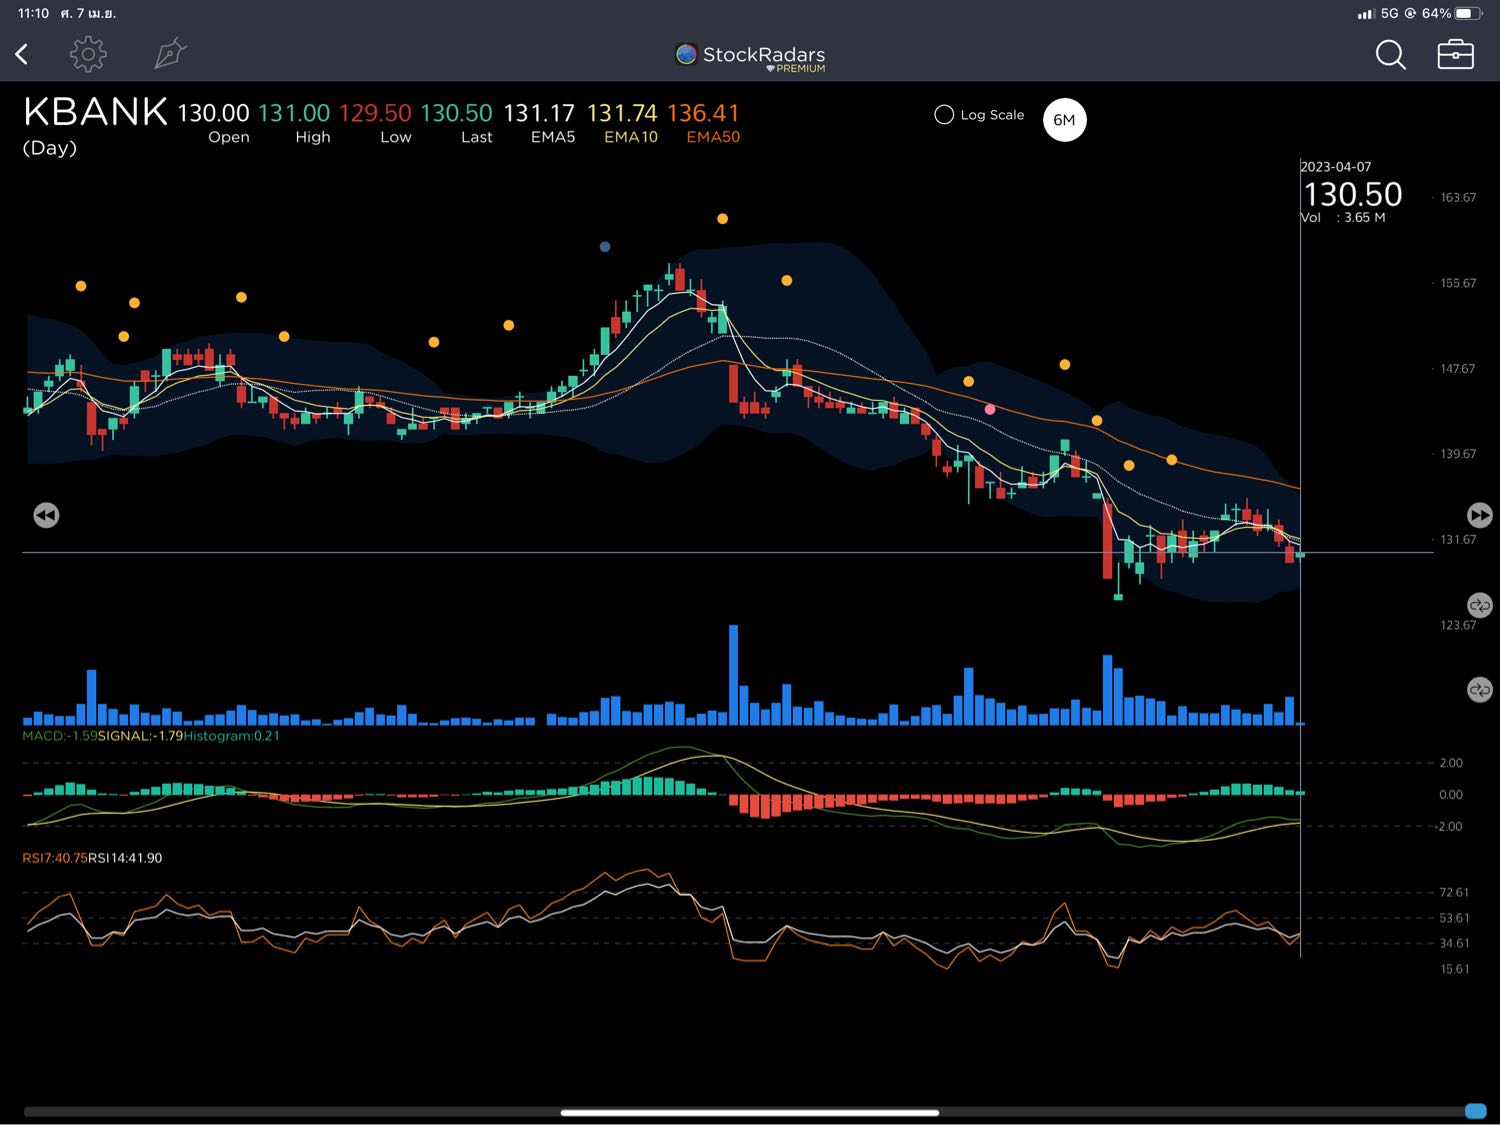Tap the RSI14:41.90 indicator label
The height and width of the screenshot is (1125, 1500).
click(x=125, y=858)
